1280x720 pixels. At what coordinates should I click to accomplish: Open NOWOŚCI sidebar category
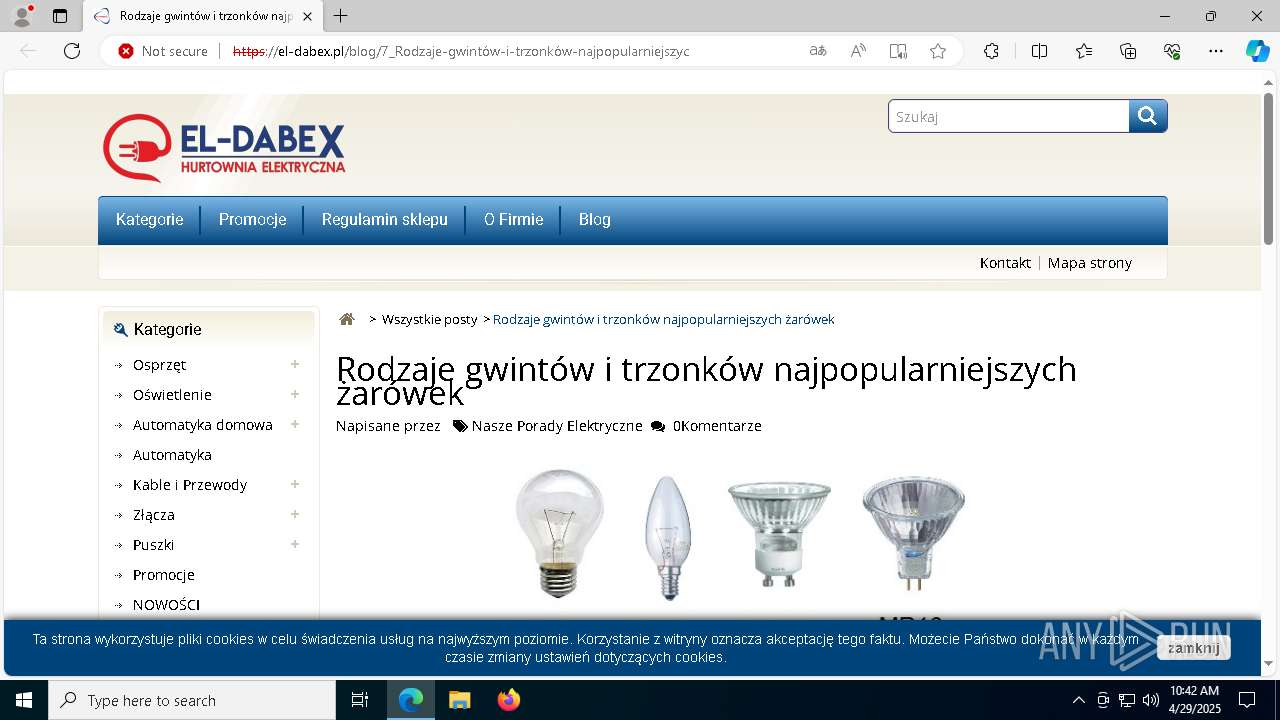click(x=166, y=605)
